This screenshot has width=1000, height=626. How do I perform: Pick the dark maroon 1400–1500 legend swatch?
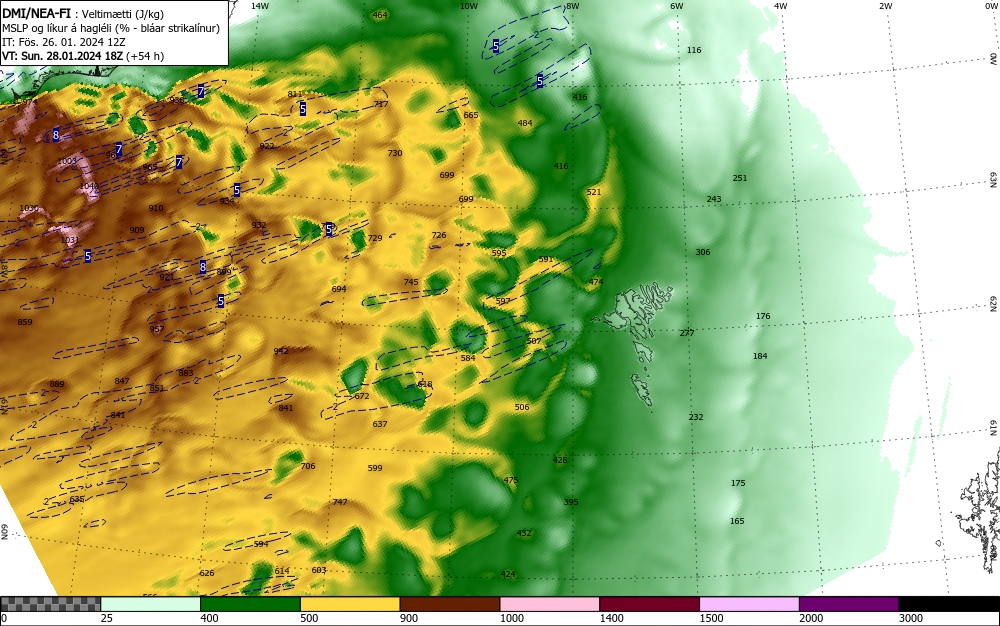click(649, 604)
